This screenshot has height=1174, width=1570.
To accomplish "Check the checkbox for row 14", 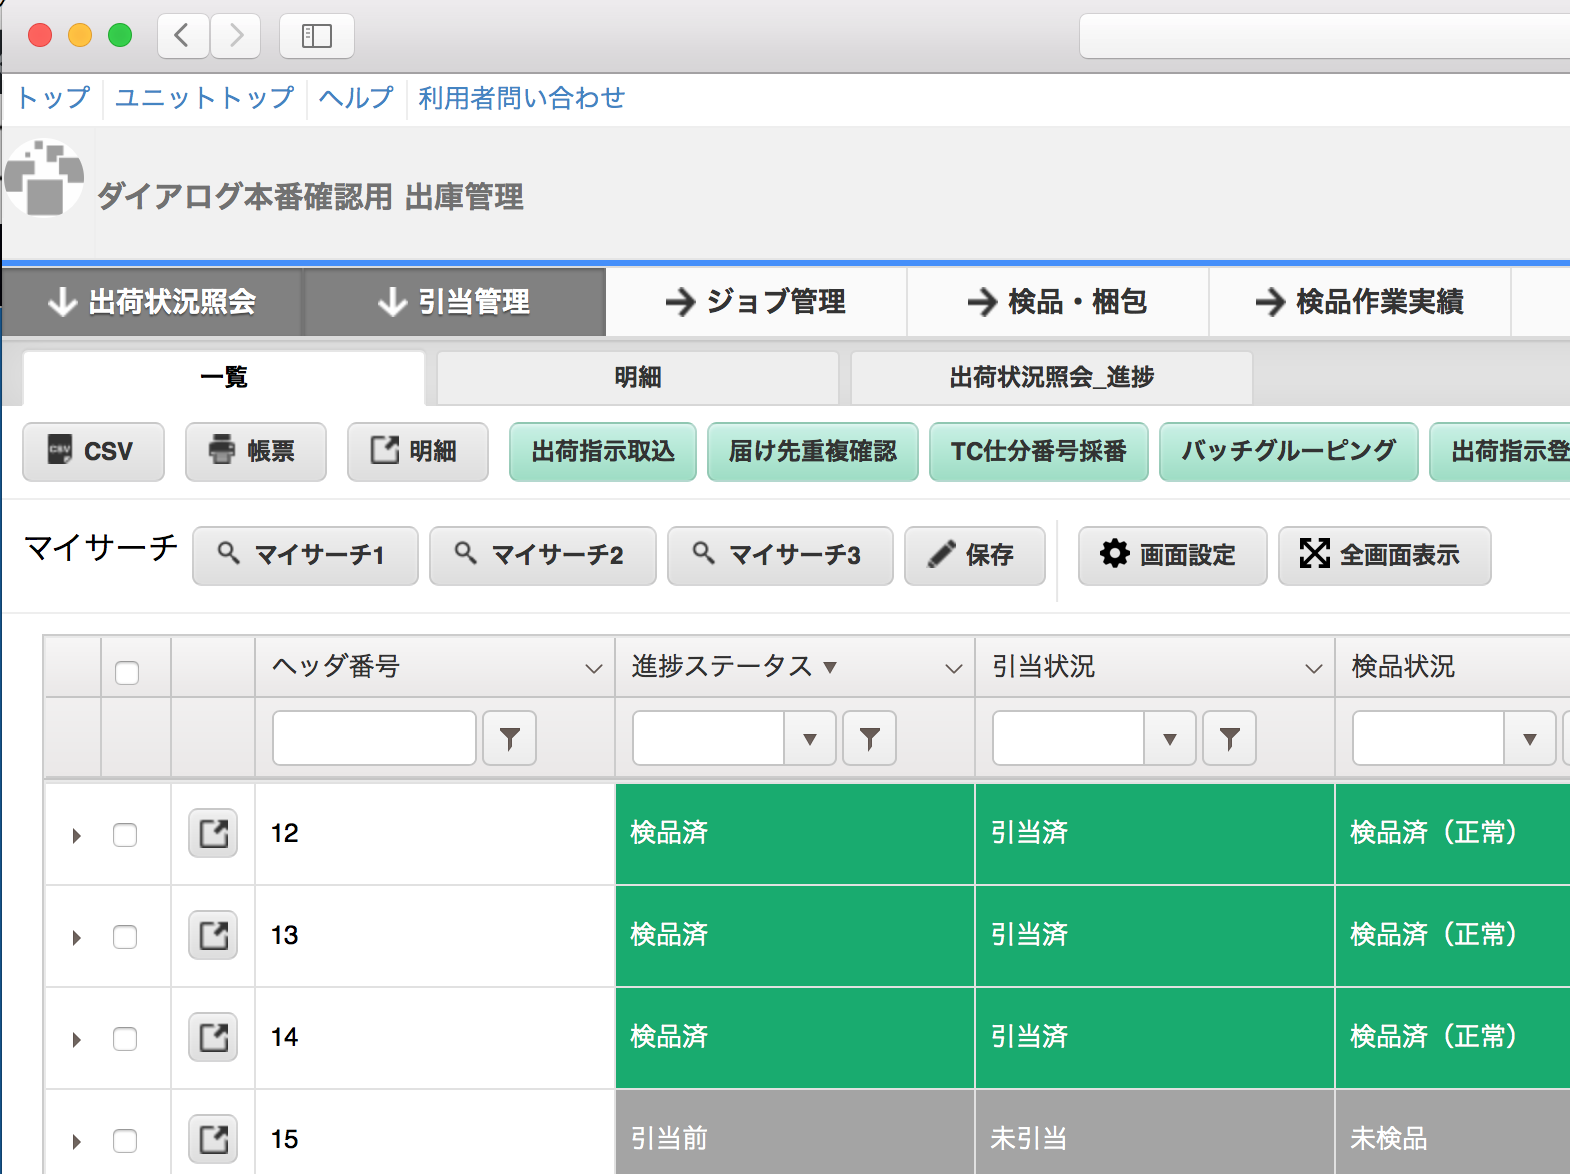I will click(x=125, y=1039).
